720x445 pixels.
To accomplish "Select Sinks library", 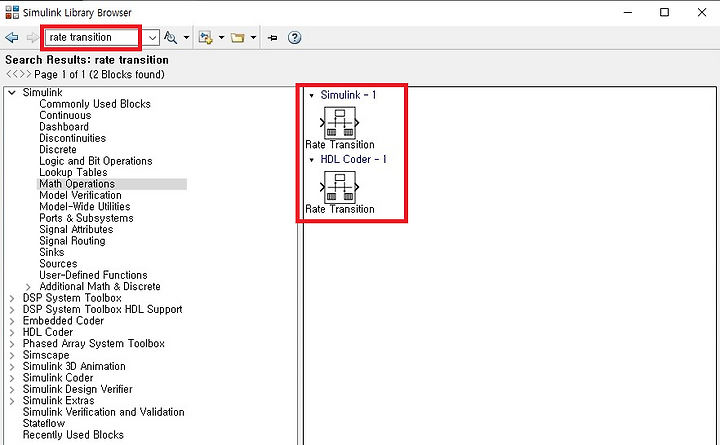I will (x=52, y=253).
